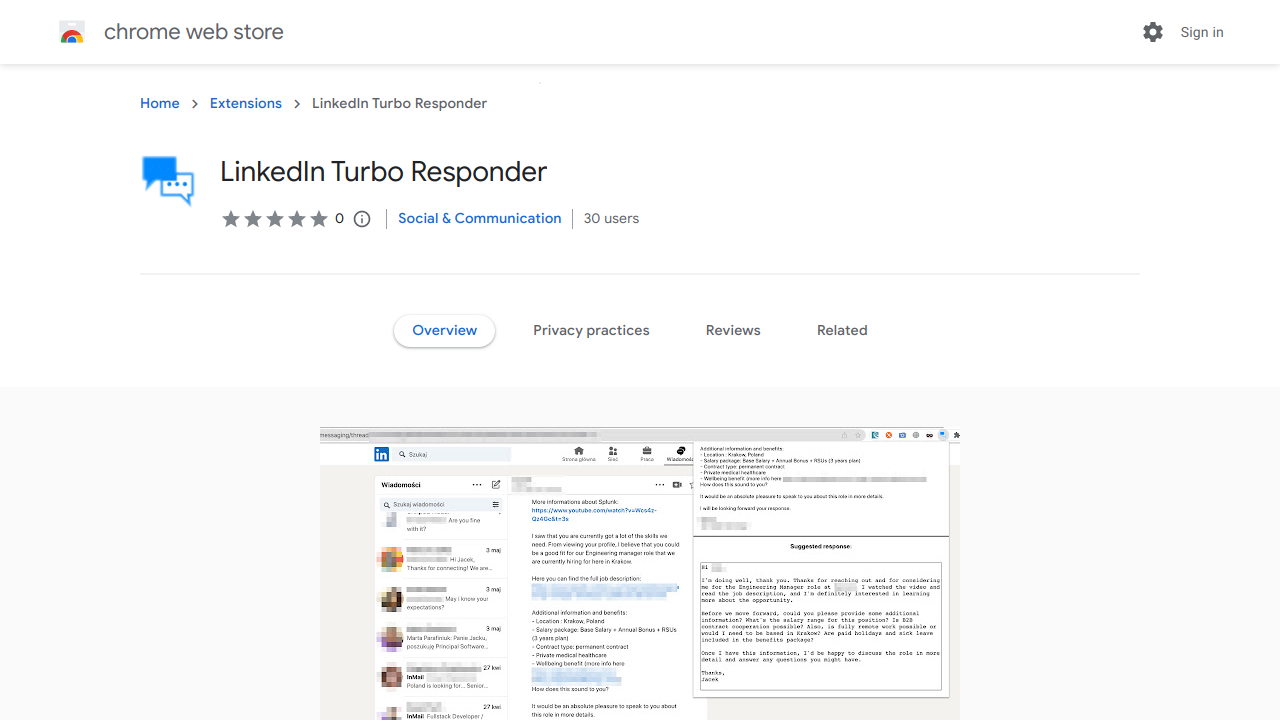
Task: Go to Home breadcrumb
Action: click(x=160, y=103)
